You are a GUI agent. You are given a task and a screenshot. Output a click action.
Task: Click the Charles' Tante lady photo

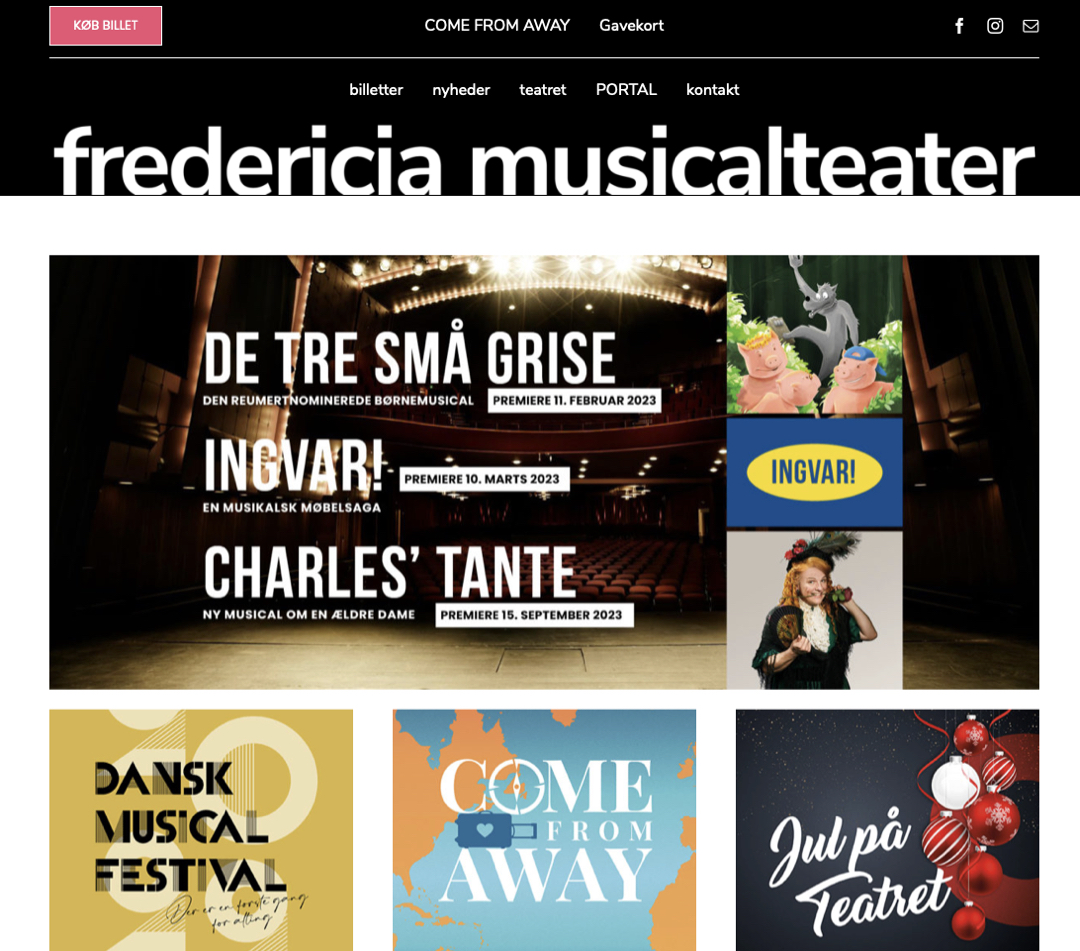tap(814, 610)
